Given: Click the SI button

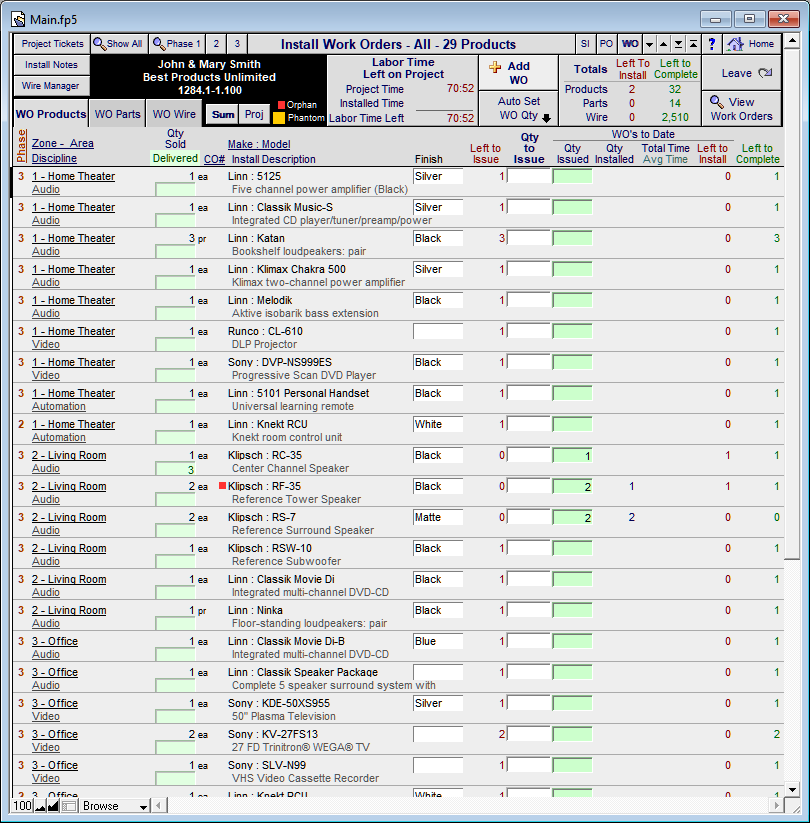Looking at the screenshot, I should pyautogui.click(x=585, y=44).
